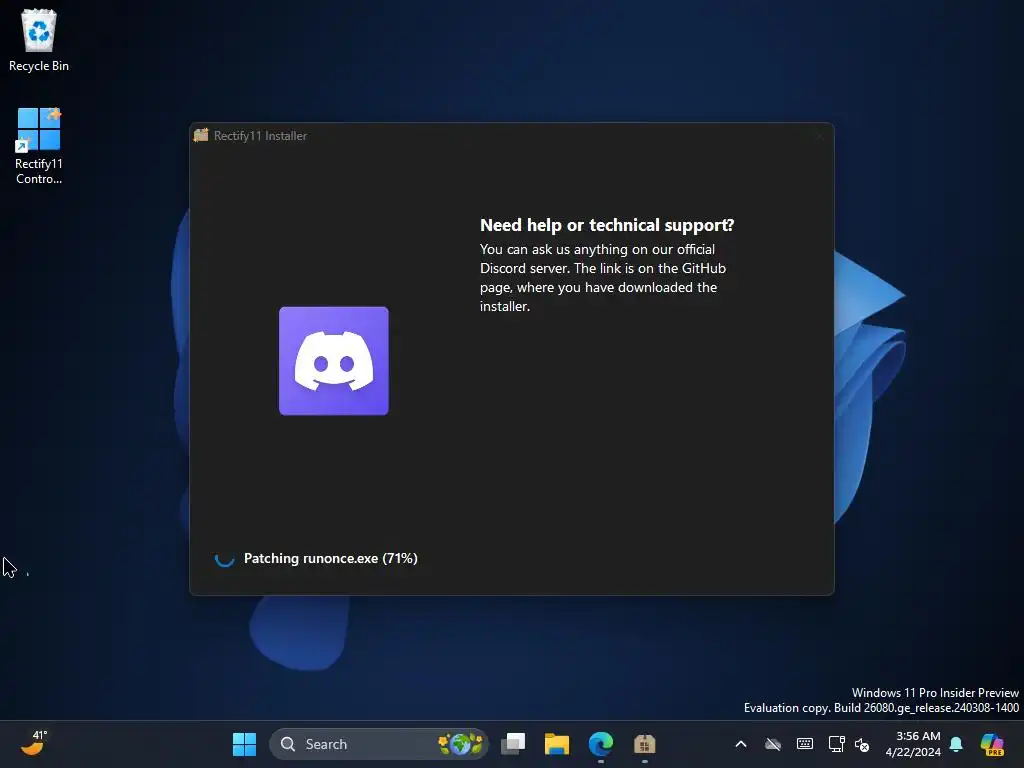This screenshot has height=768, width=1024.
Task: Click the muted volume tray icon
Action: [x=862, y=744]
